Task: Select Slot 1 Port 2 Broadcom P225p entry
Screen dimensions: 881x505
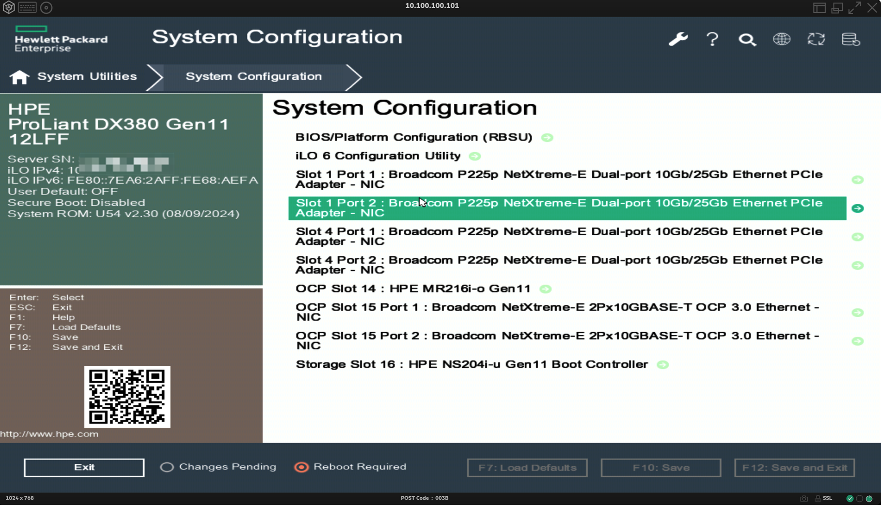Action: 567,208
